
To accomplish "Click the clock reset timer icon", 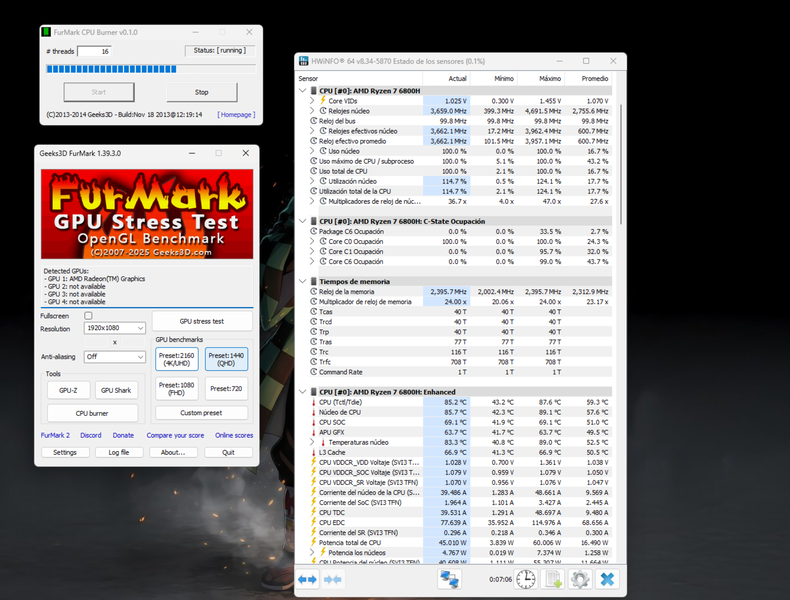I will point(525,580).
